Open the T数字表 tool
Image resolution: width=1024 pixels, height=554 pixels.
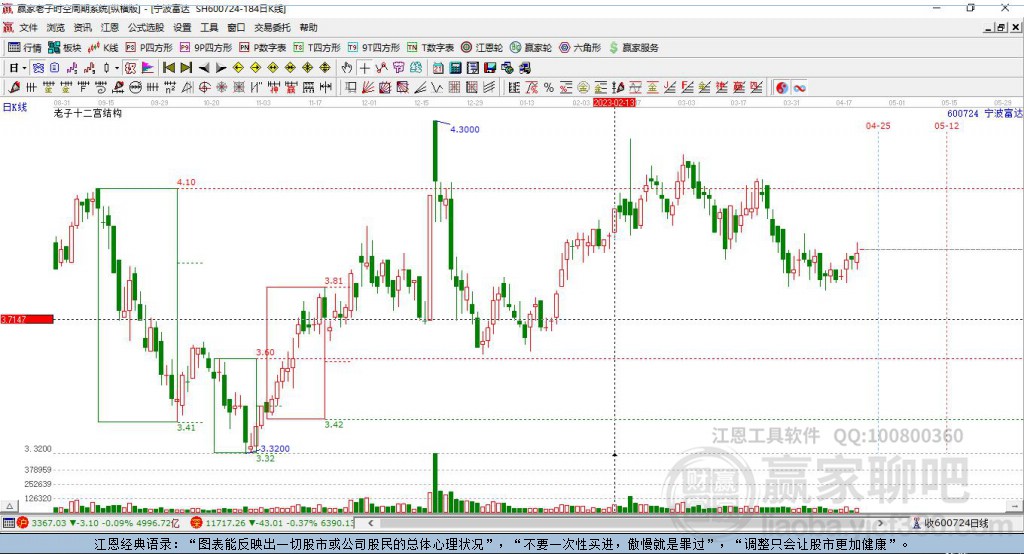pyautogui.click(x=430, y=48)
